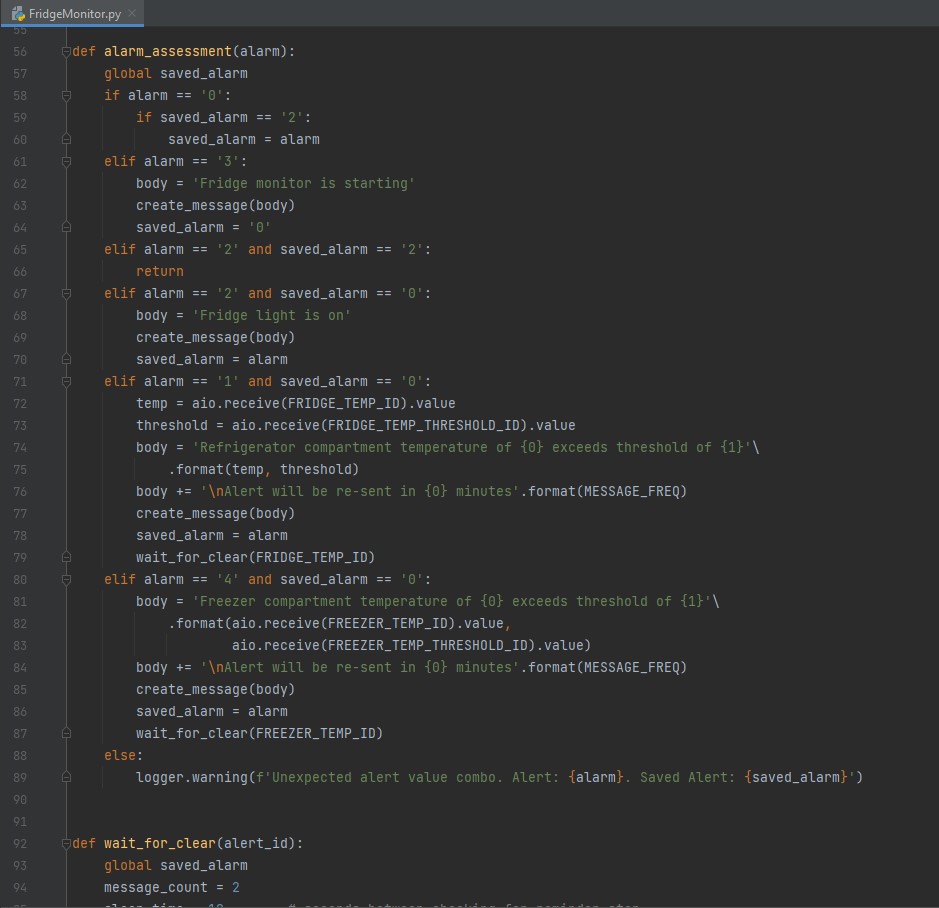Click the return keyword on line 66
The height and width of the screenshot is (908, 939).
click(x=160, y=272)
